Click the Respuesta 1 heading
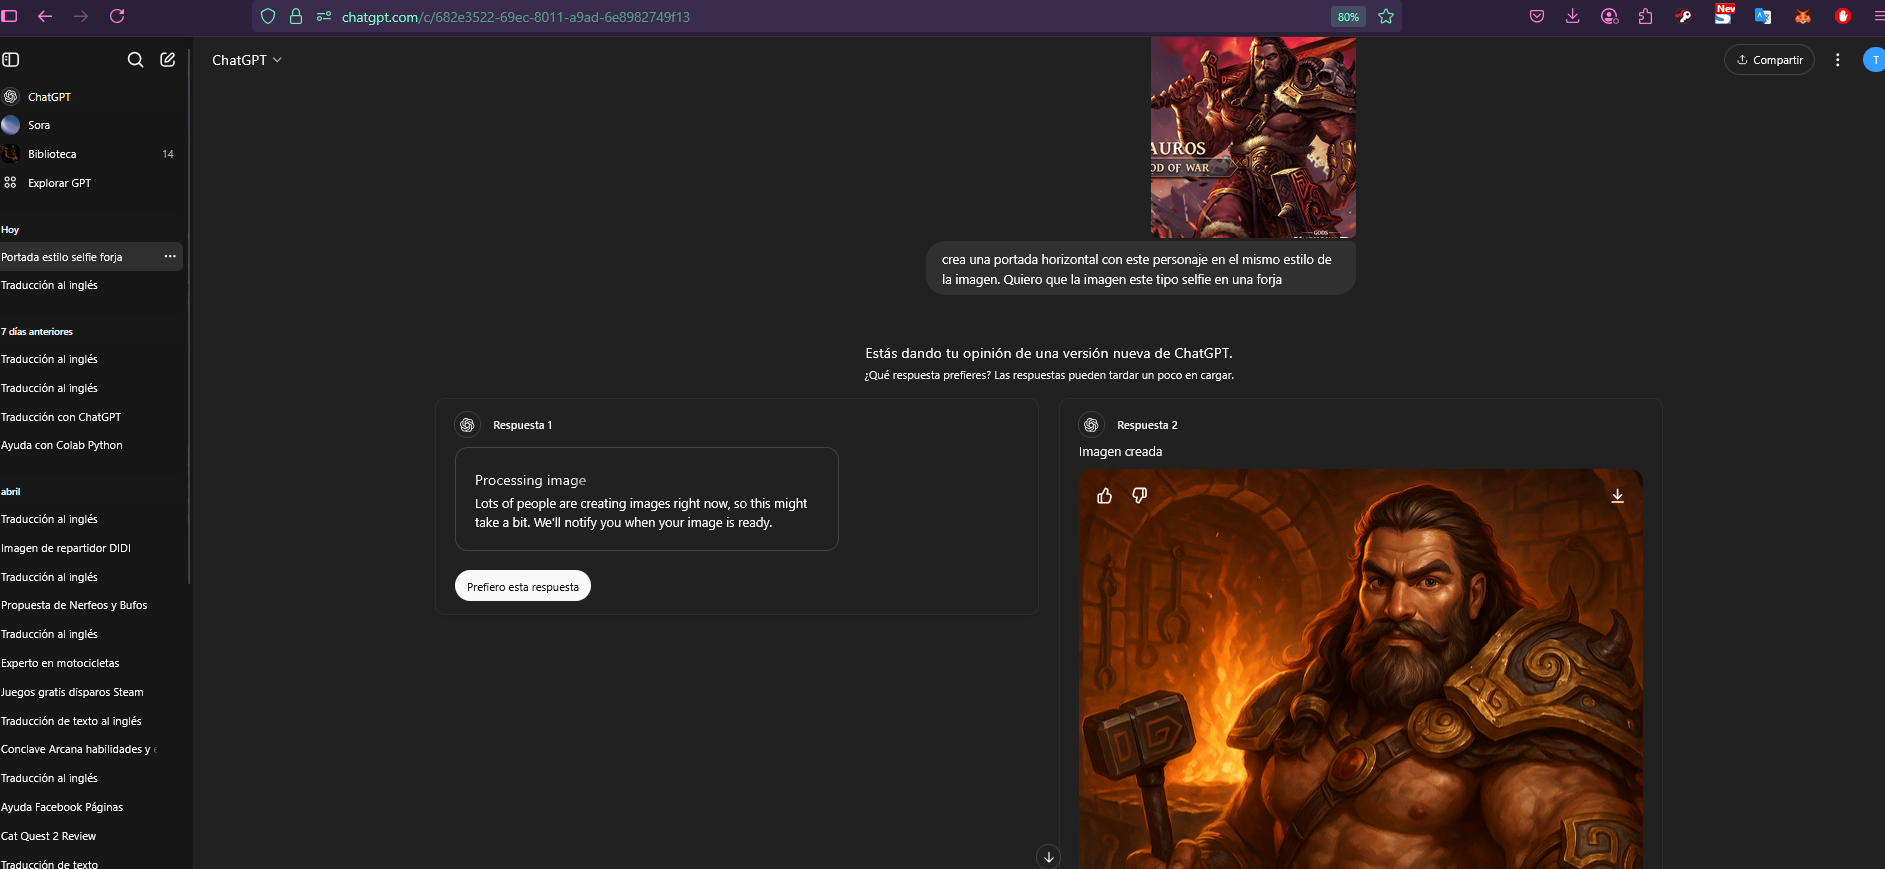This screenshot has width=1885, height=869. point(522,425)
